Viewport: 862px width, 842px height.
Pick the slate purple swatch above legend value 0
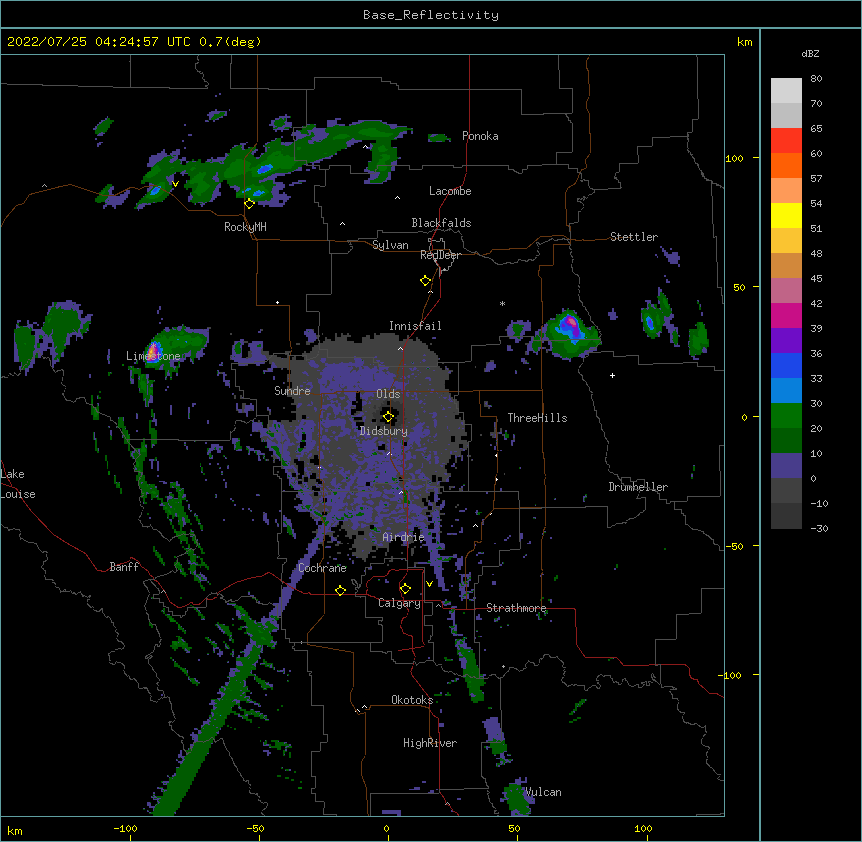tap(786, 466)
